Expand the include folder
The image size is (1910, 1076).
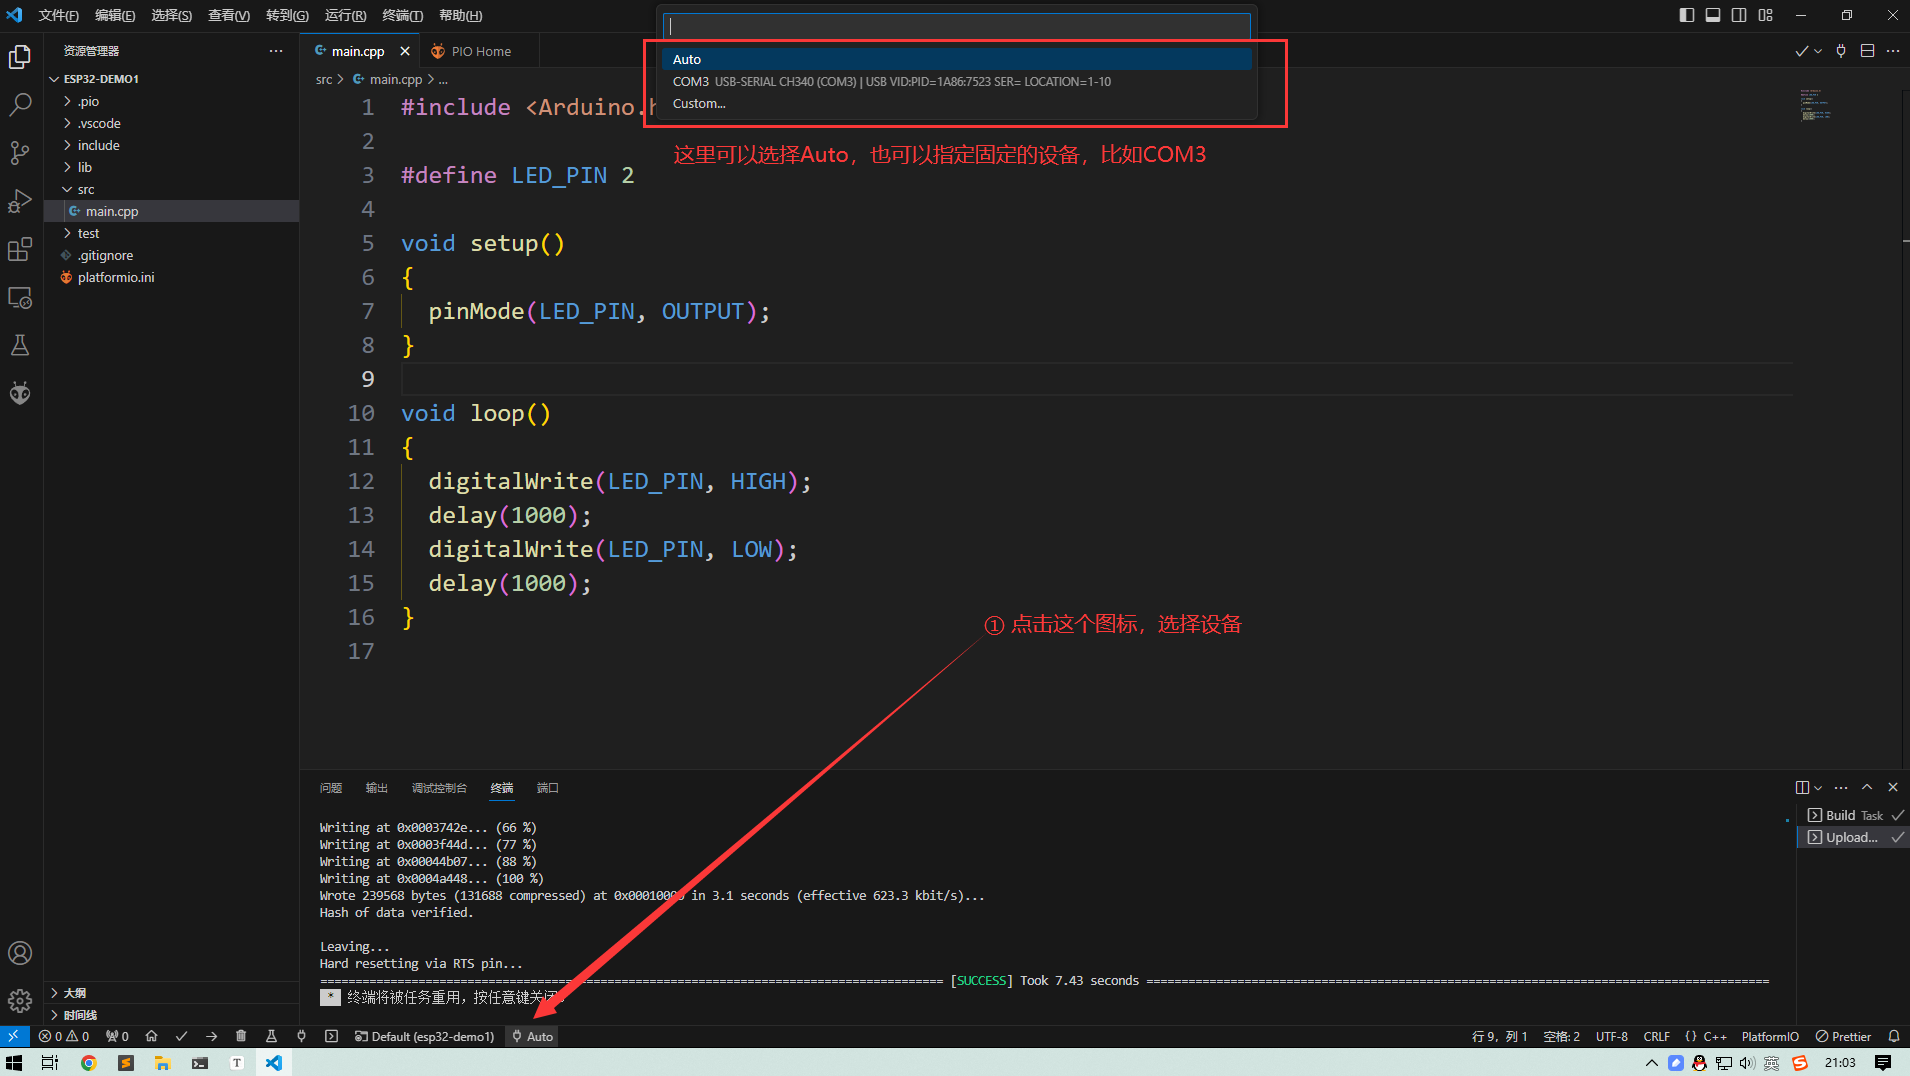point(172,145)
